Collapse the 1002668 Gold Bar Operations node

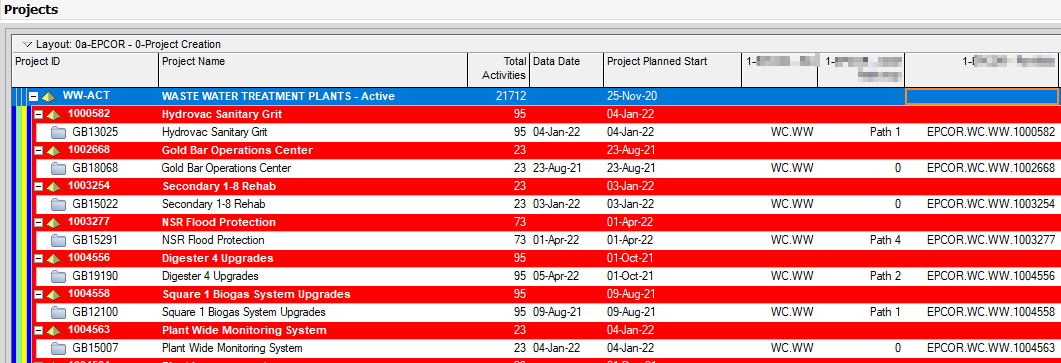coord(39,150)
